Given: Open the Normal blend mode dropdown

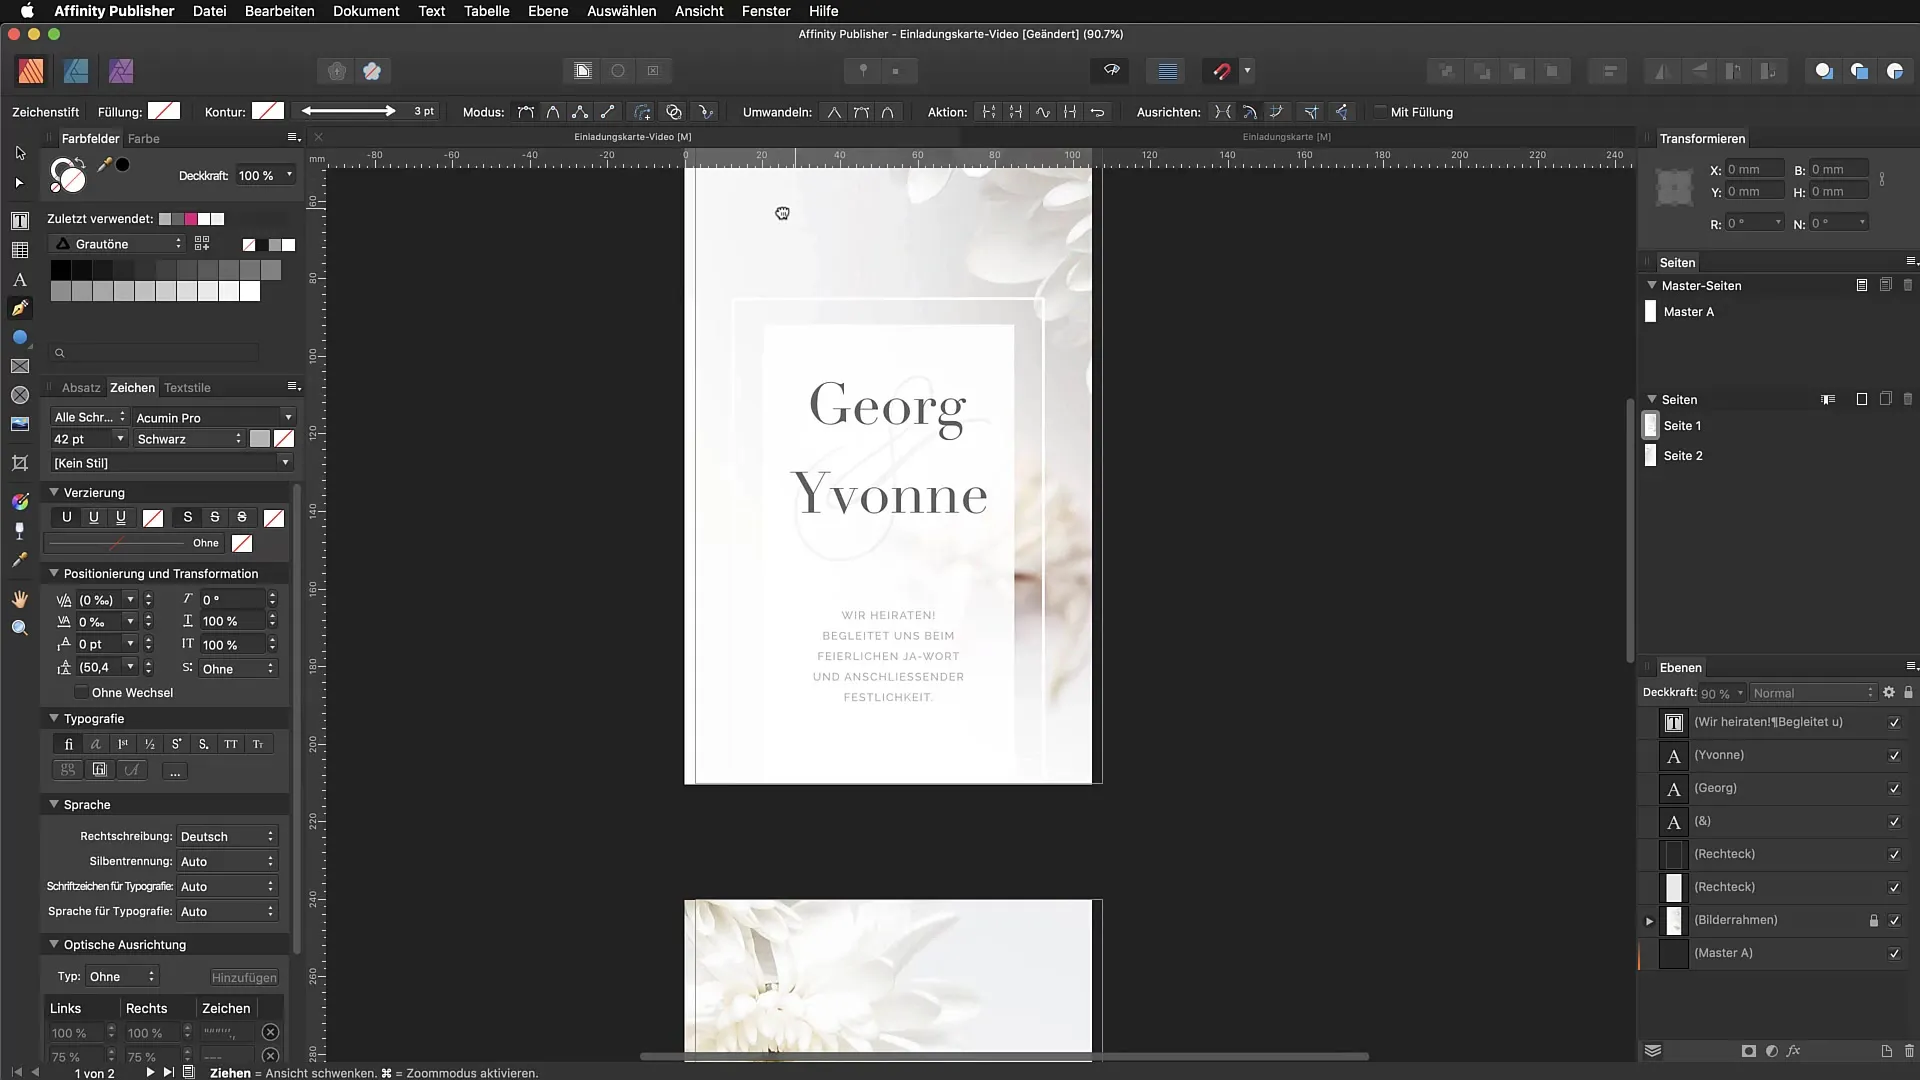Looking at the screenshot, I should (x=1813, y=693).
